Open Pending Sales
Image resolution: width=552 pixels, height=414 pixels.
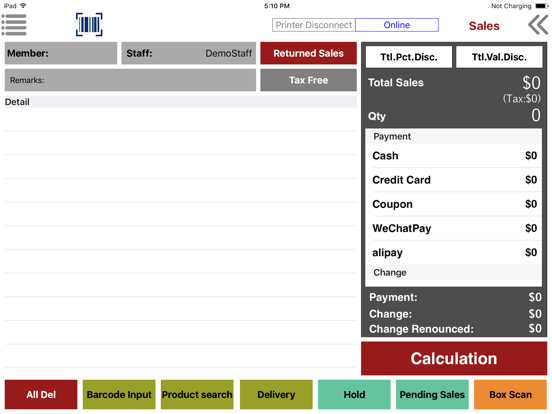tap(432, 395)
